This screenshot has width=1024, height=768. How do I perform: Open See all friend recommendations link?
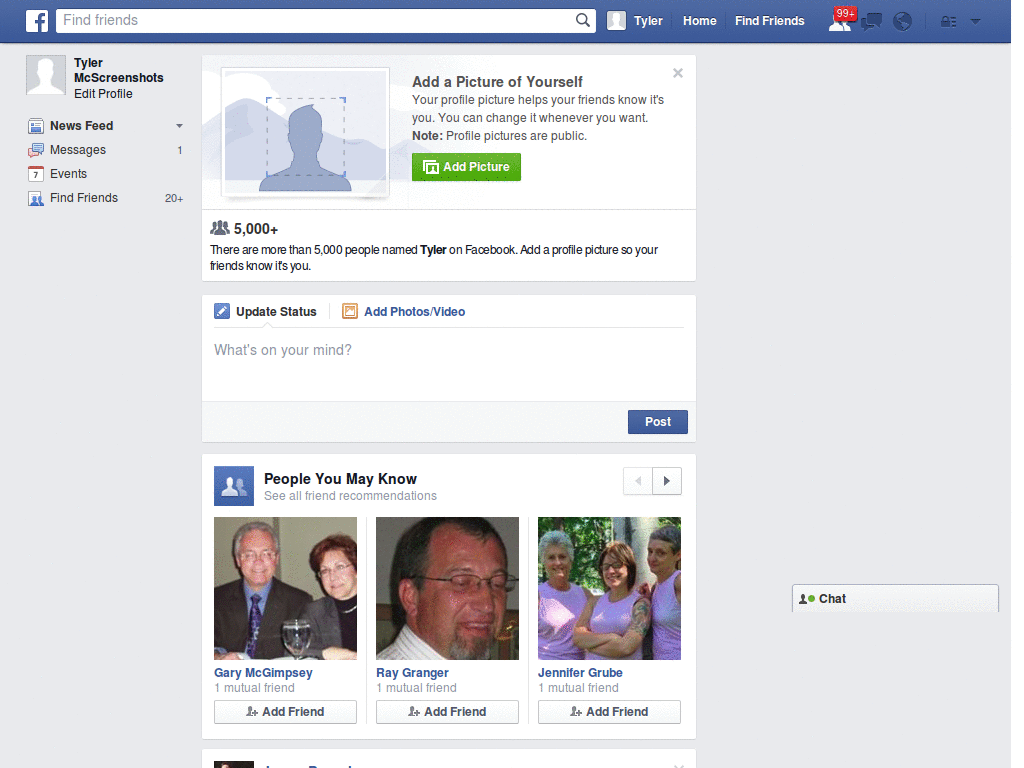tap(350, 496)
